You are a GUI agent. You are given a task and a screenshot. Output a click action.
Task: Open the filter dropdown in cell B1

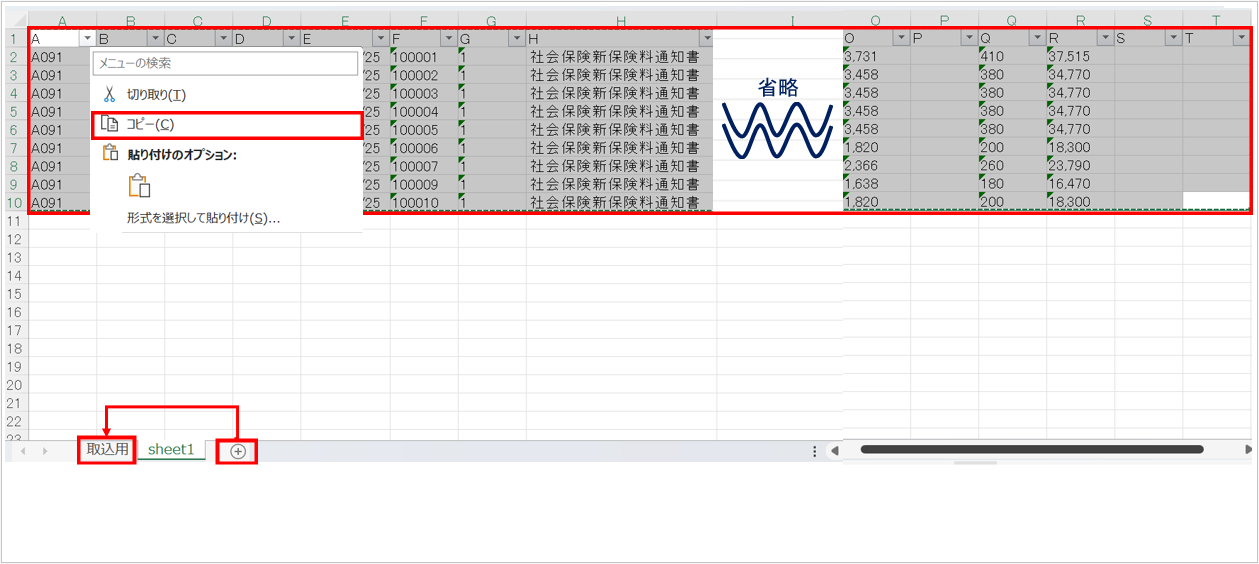coord(154,38)
